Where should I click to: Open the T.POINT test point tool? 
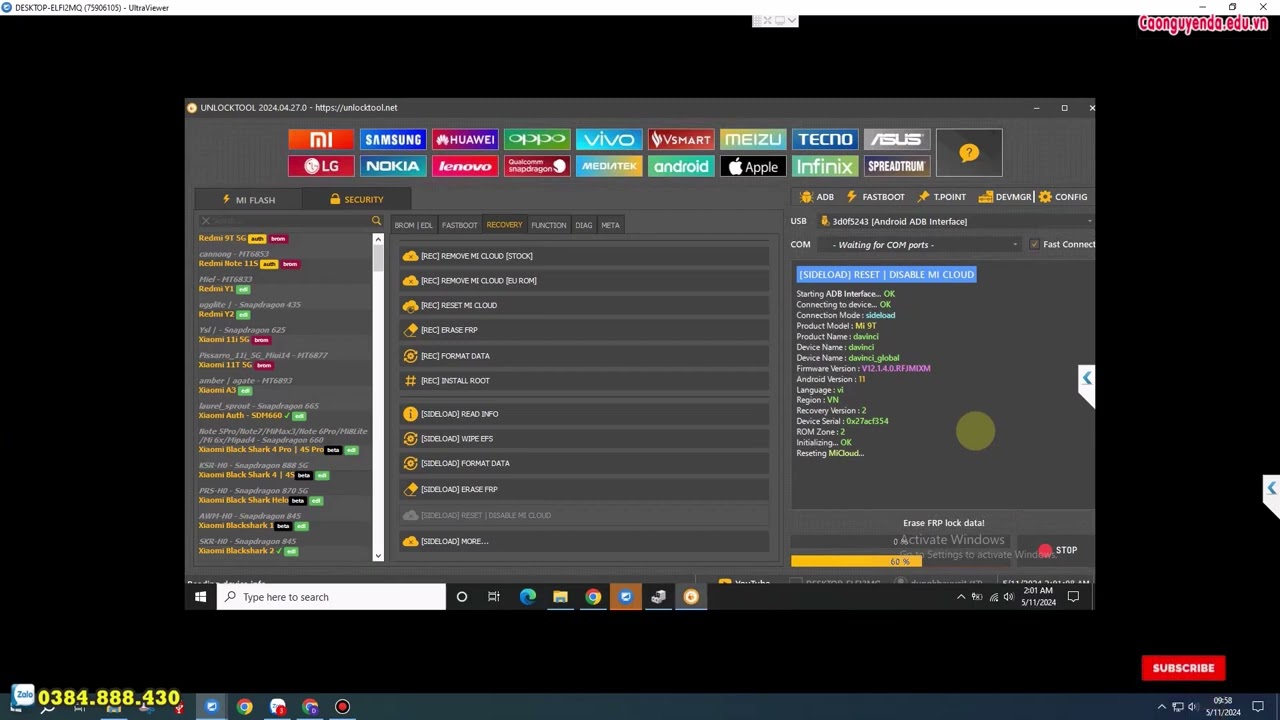pos(941,197)
